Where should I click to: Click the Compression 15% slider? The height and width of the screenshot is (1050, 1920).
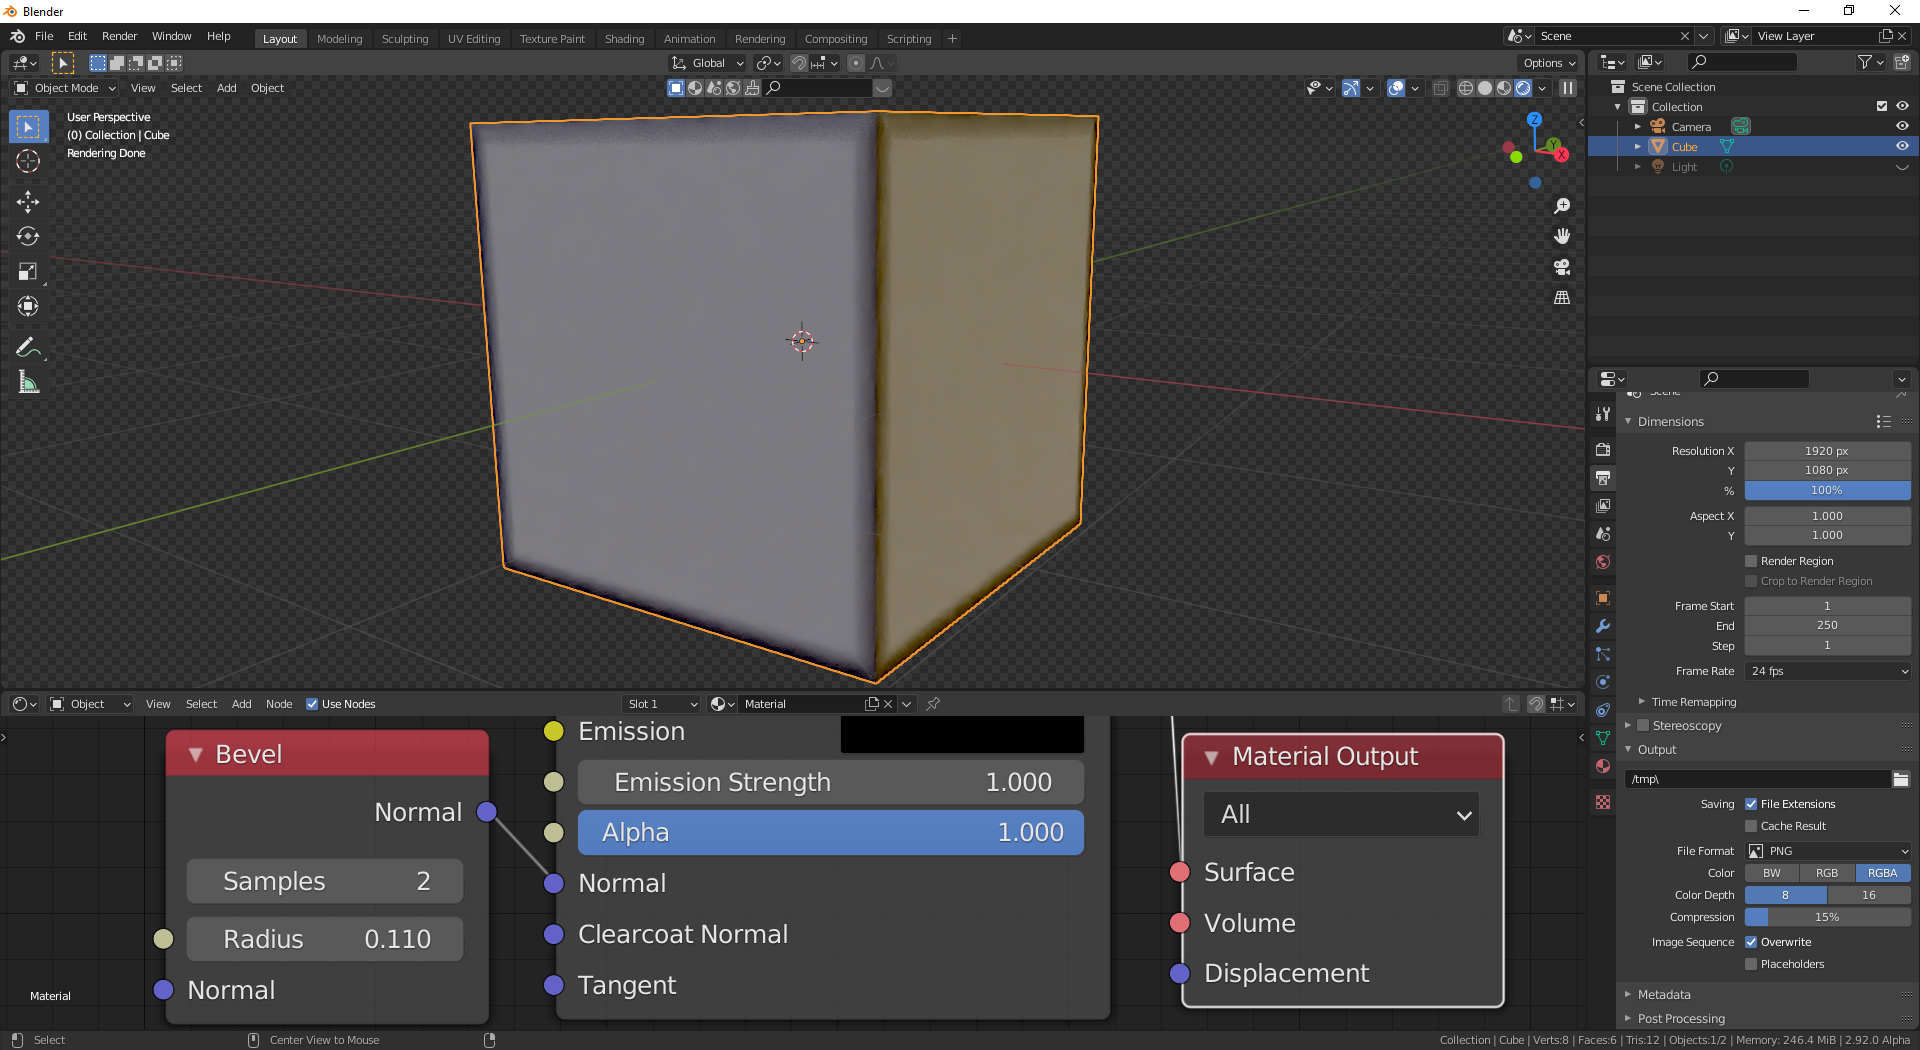coord(1828,917)
